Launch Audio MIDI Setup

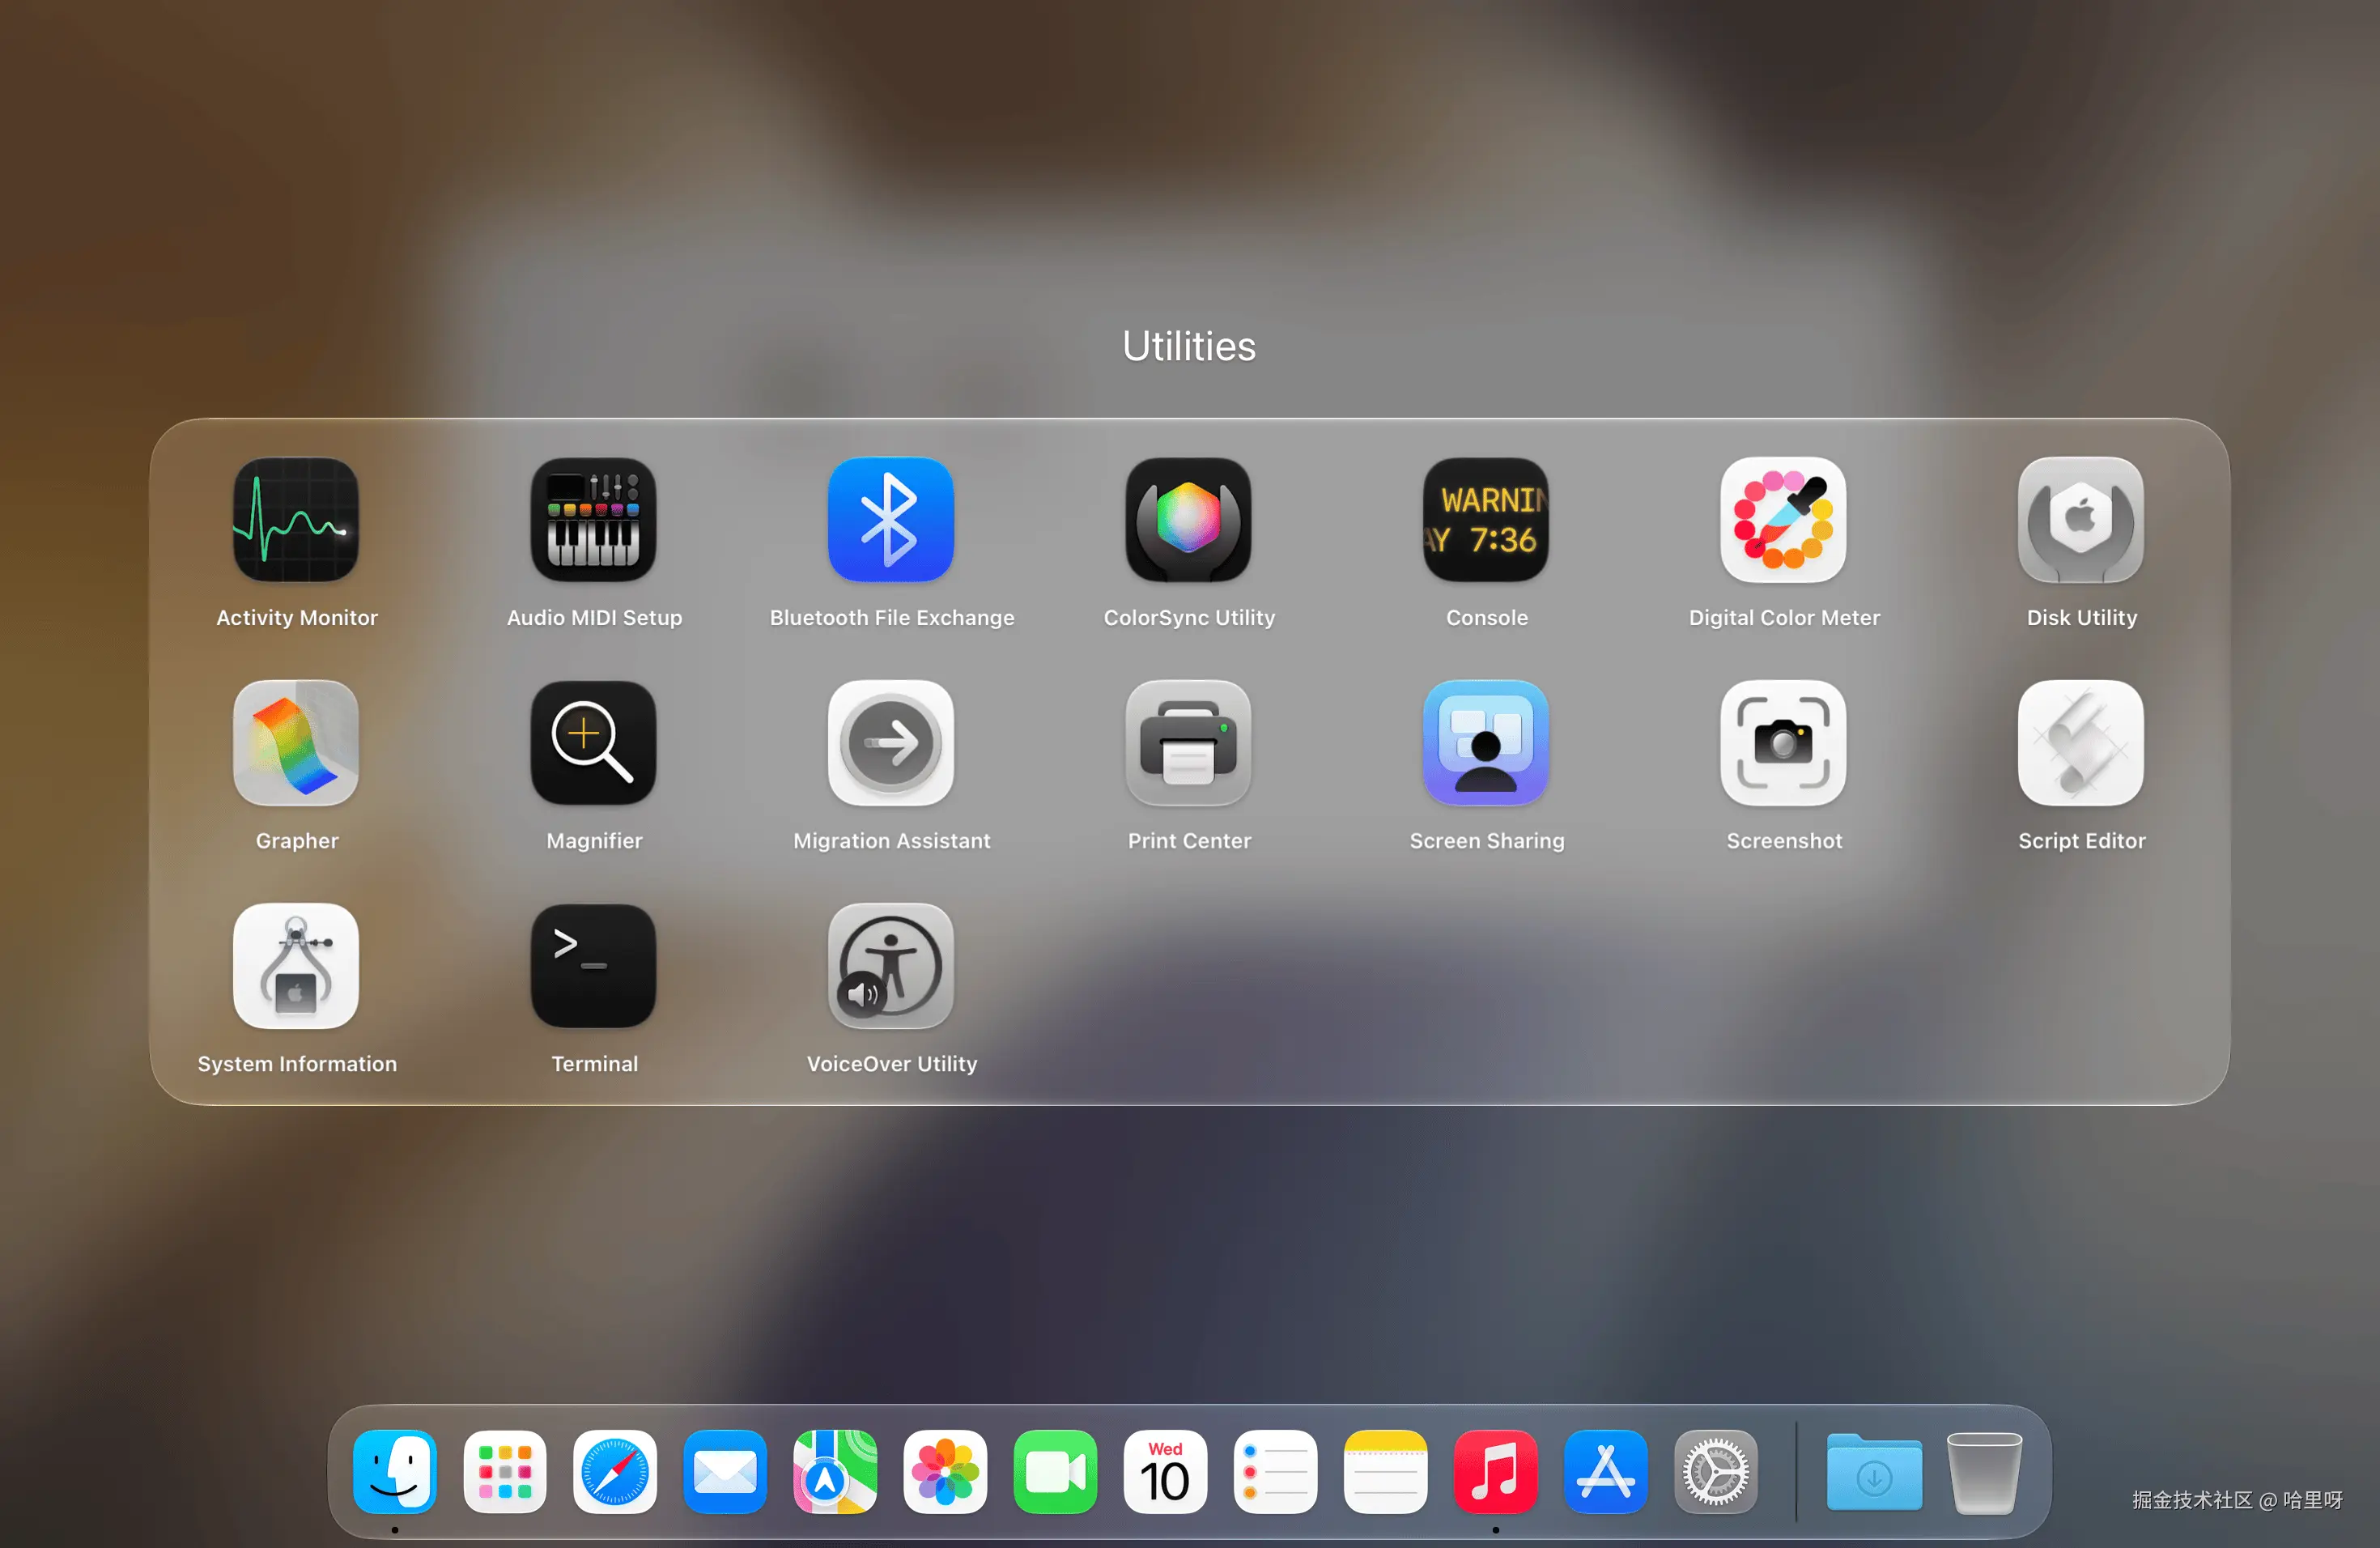click(594, 519)
